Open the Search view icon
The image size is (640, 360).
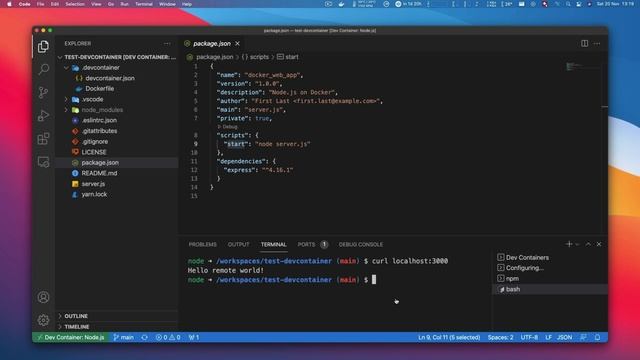[x=43, y=69]
